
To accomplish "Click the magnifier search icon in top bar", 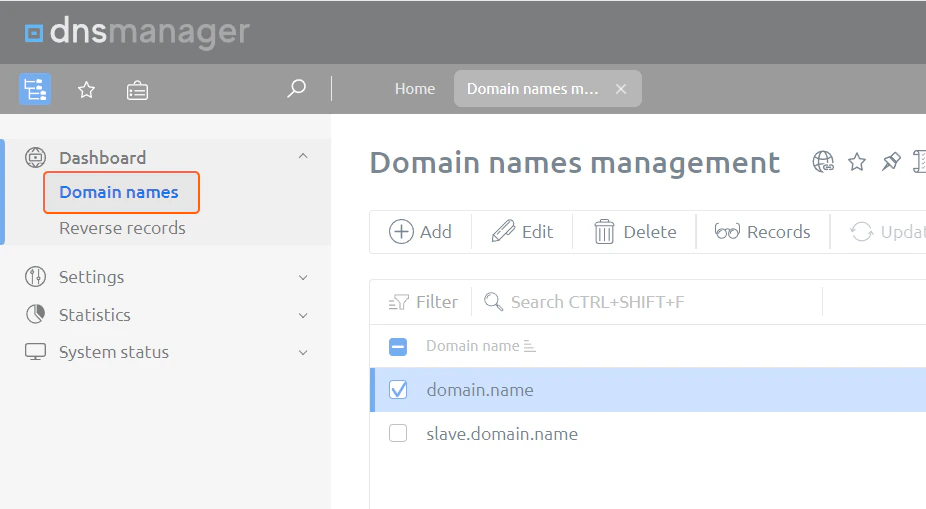I will click(296, 89).
